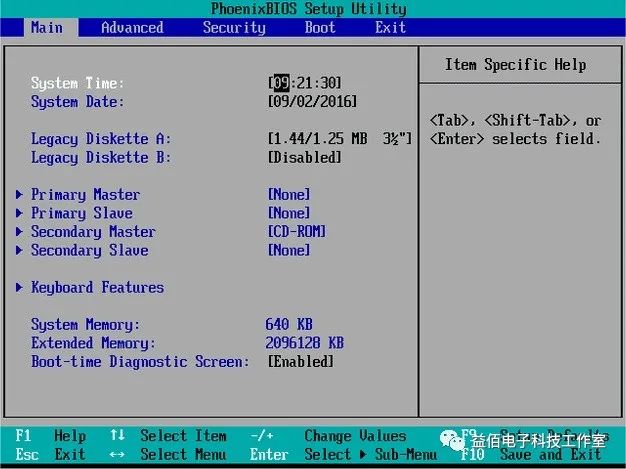Click the Esc Exit key hint
The image size is (626, 469).
(51, 454)
